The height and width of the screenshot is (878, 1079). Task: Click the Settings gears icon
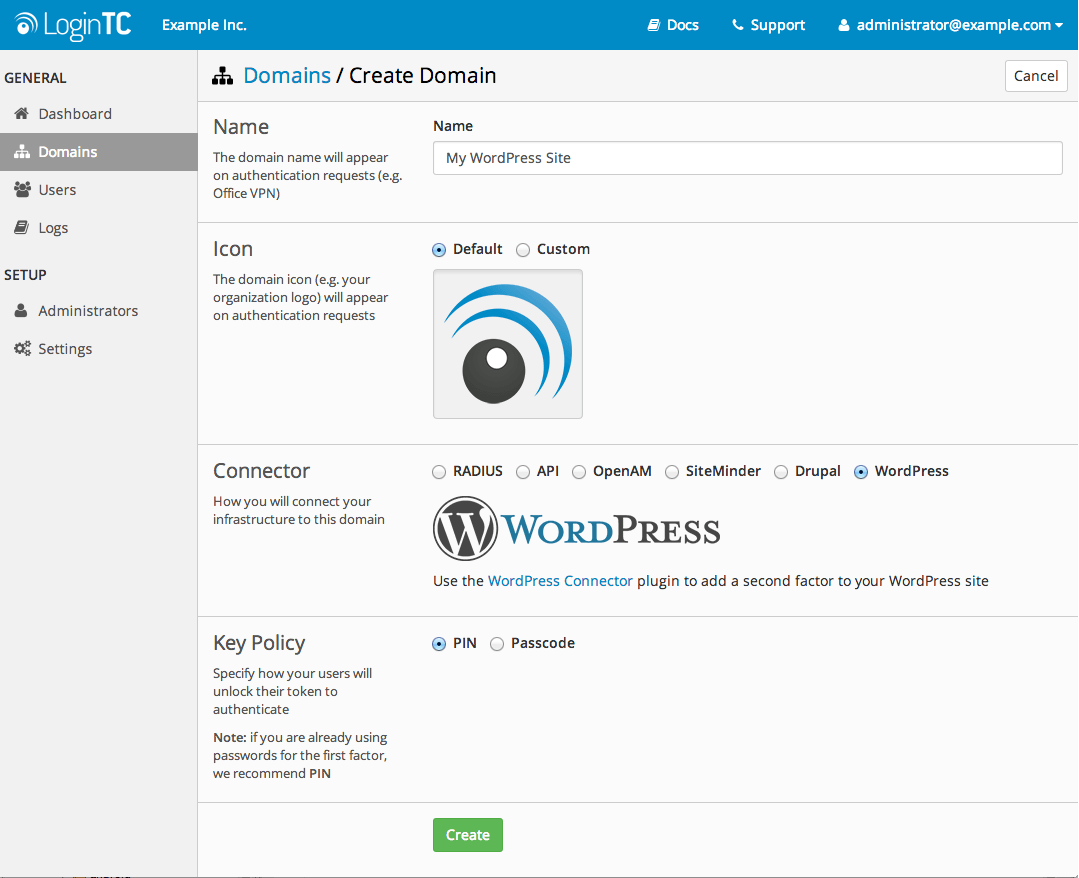[x=22, y=348]
